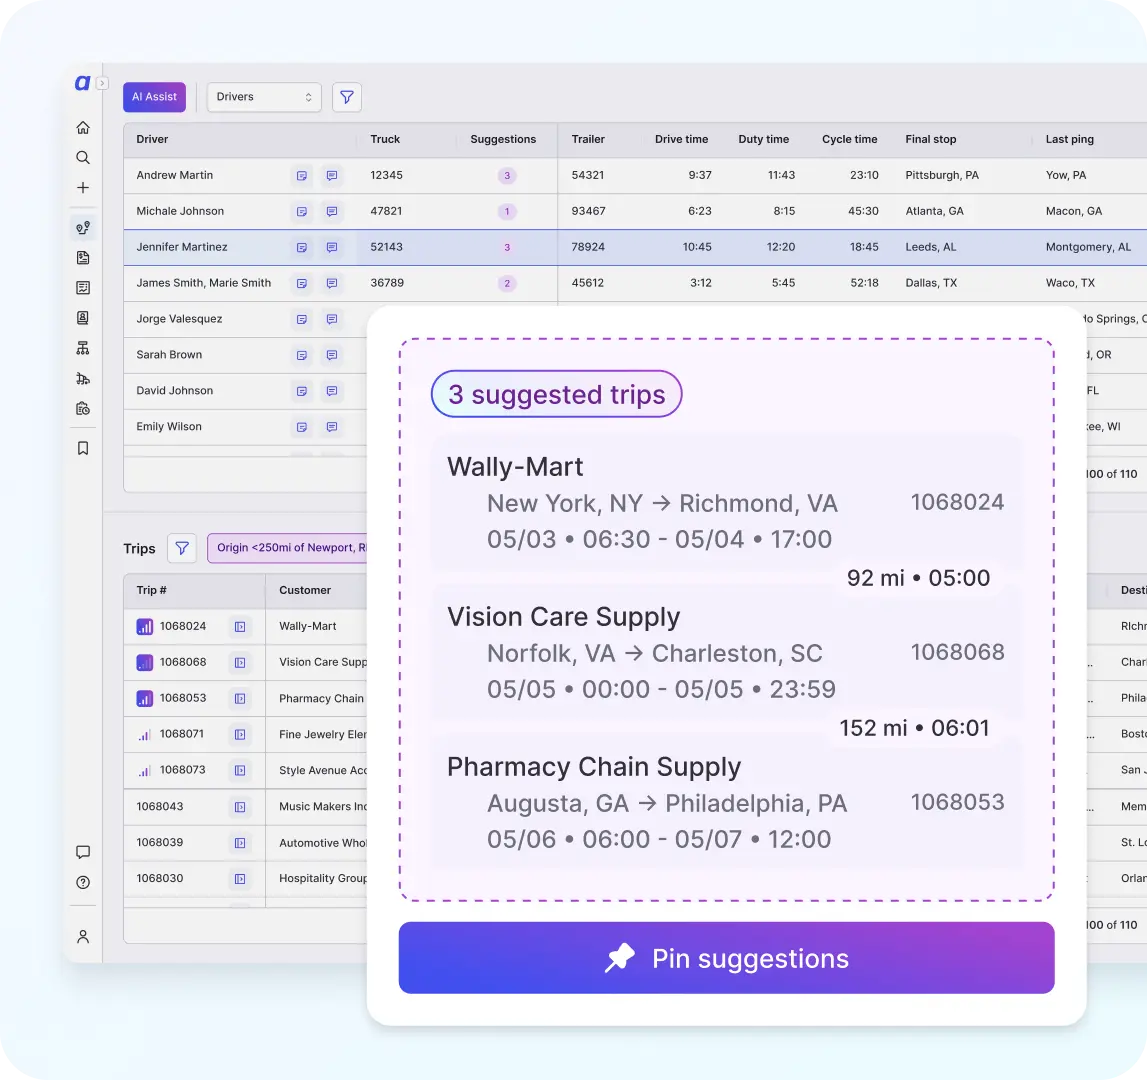Open the documents icon in sidebar
The image size is (1147, 1080).
[83, 258]
